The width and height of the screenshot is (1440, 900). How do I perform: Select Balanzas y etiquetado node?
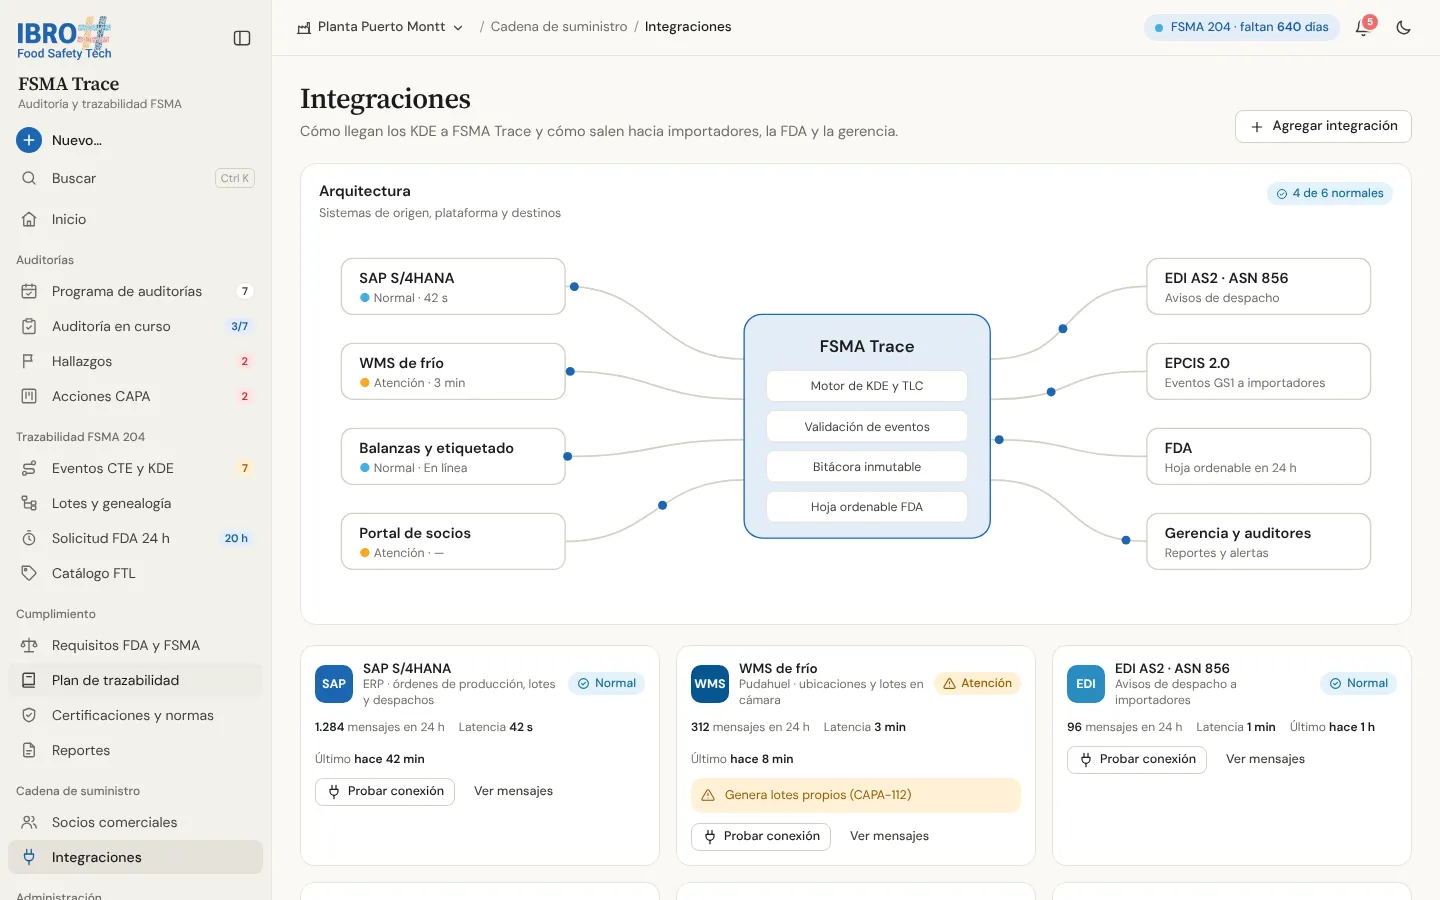(453, 456)
